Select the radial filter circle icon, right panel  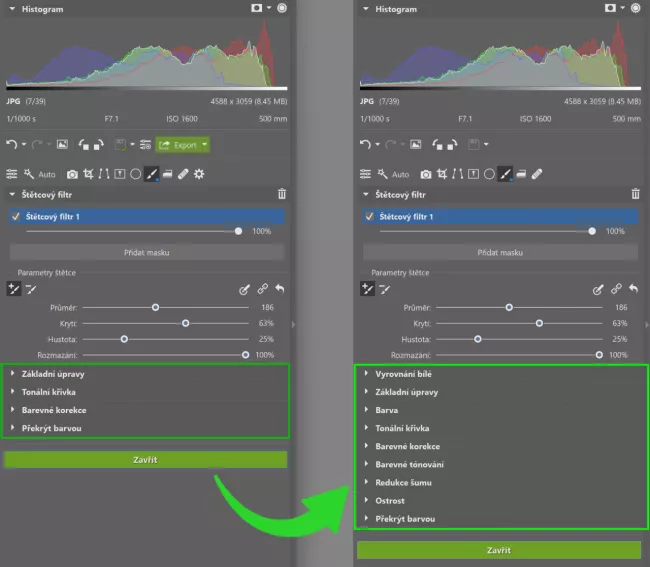click(x=489, y=174)
